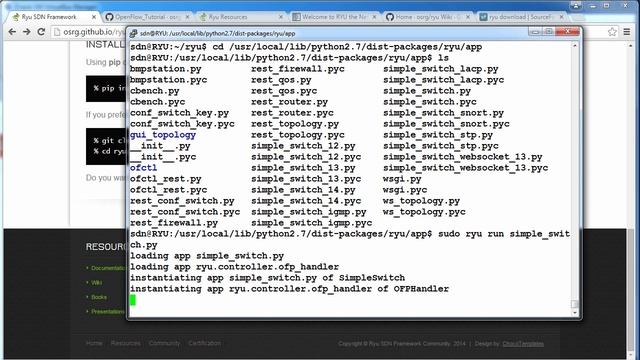This screenshot has width=640, height=360.
Task: Click rest_topology.py in the listing
Action: point(295,124)
